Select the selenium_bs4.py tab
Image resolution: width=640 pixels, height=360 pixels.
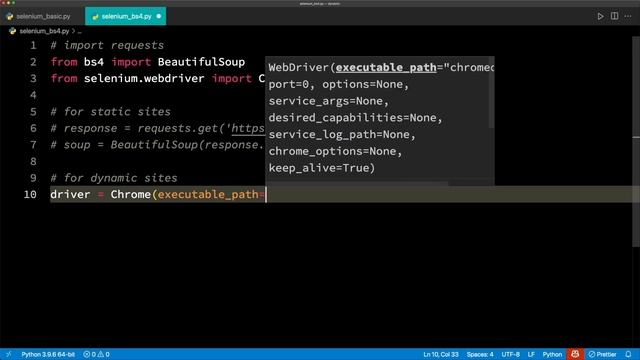click(126, 16)
